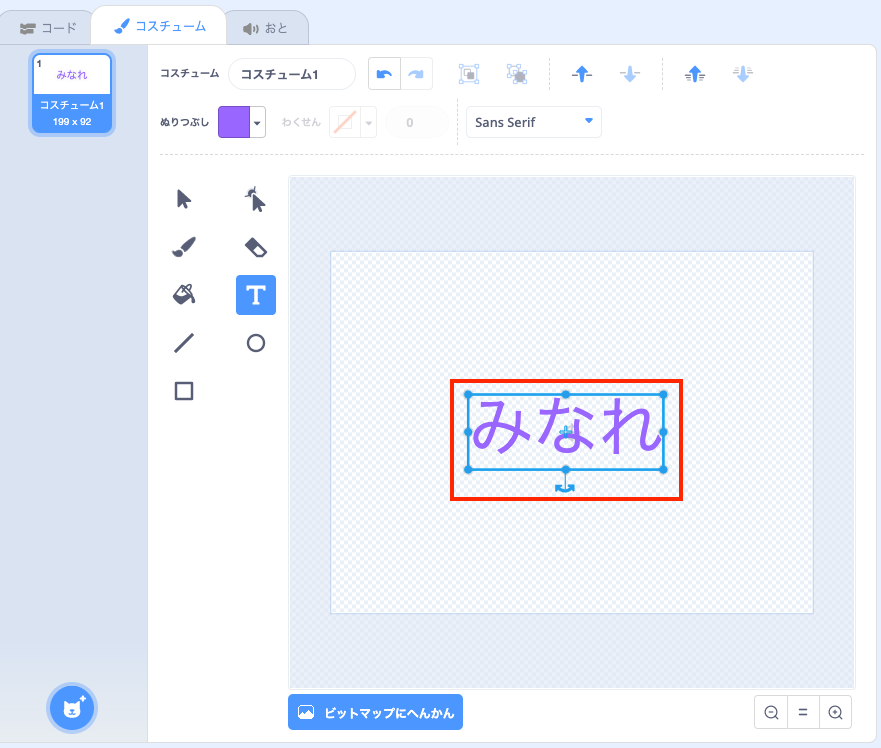Image resolution: width=881 pixels, height=748 pixels.
Task: Click the コスチューム1 name field
Action: [x=292, y=74]
